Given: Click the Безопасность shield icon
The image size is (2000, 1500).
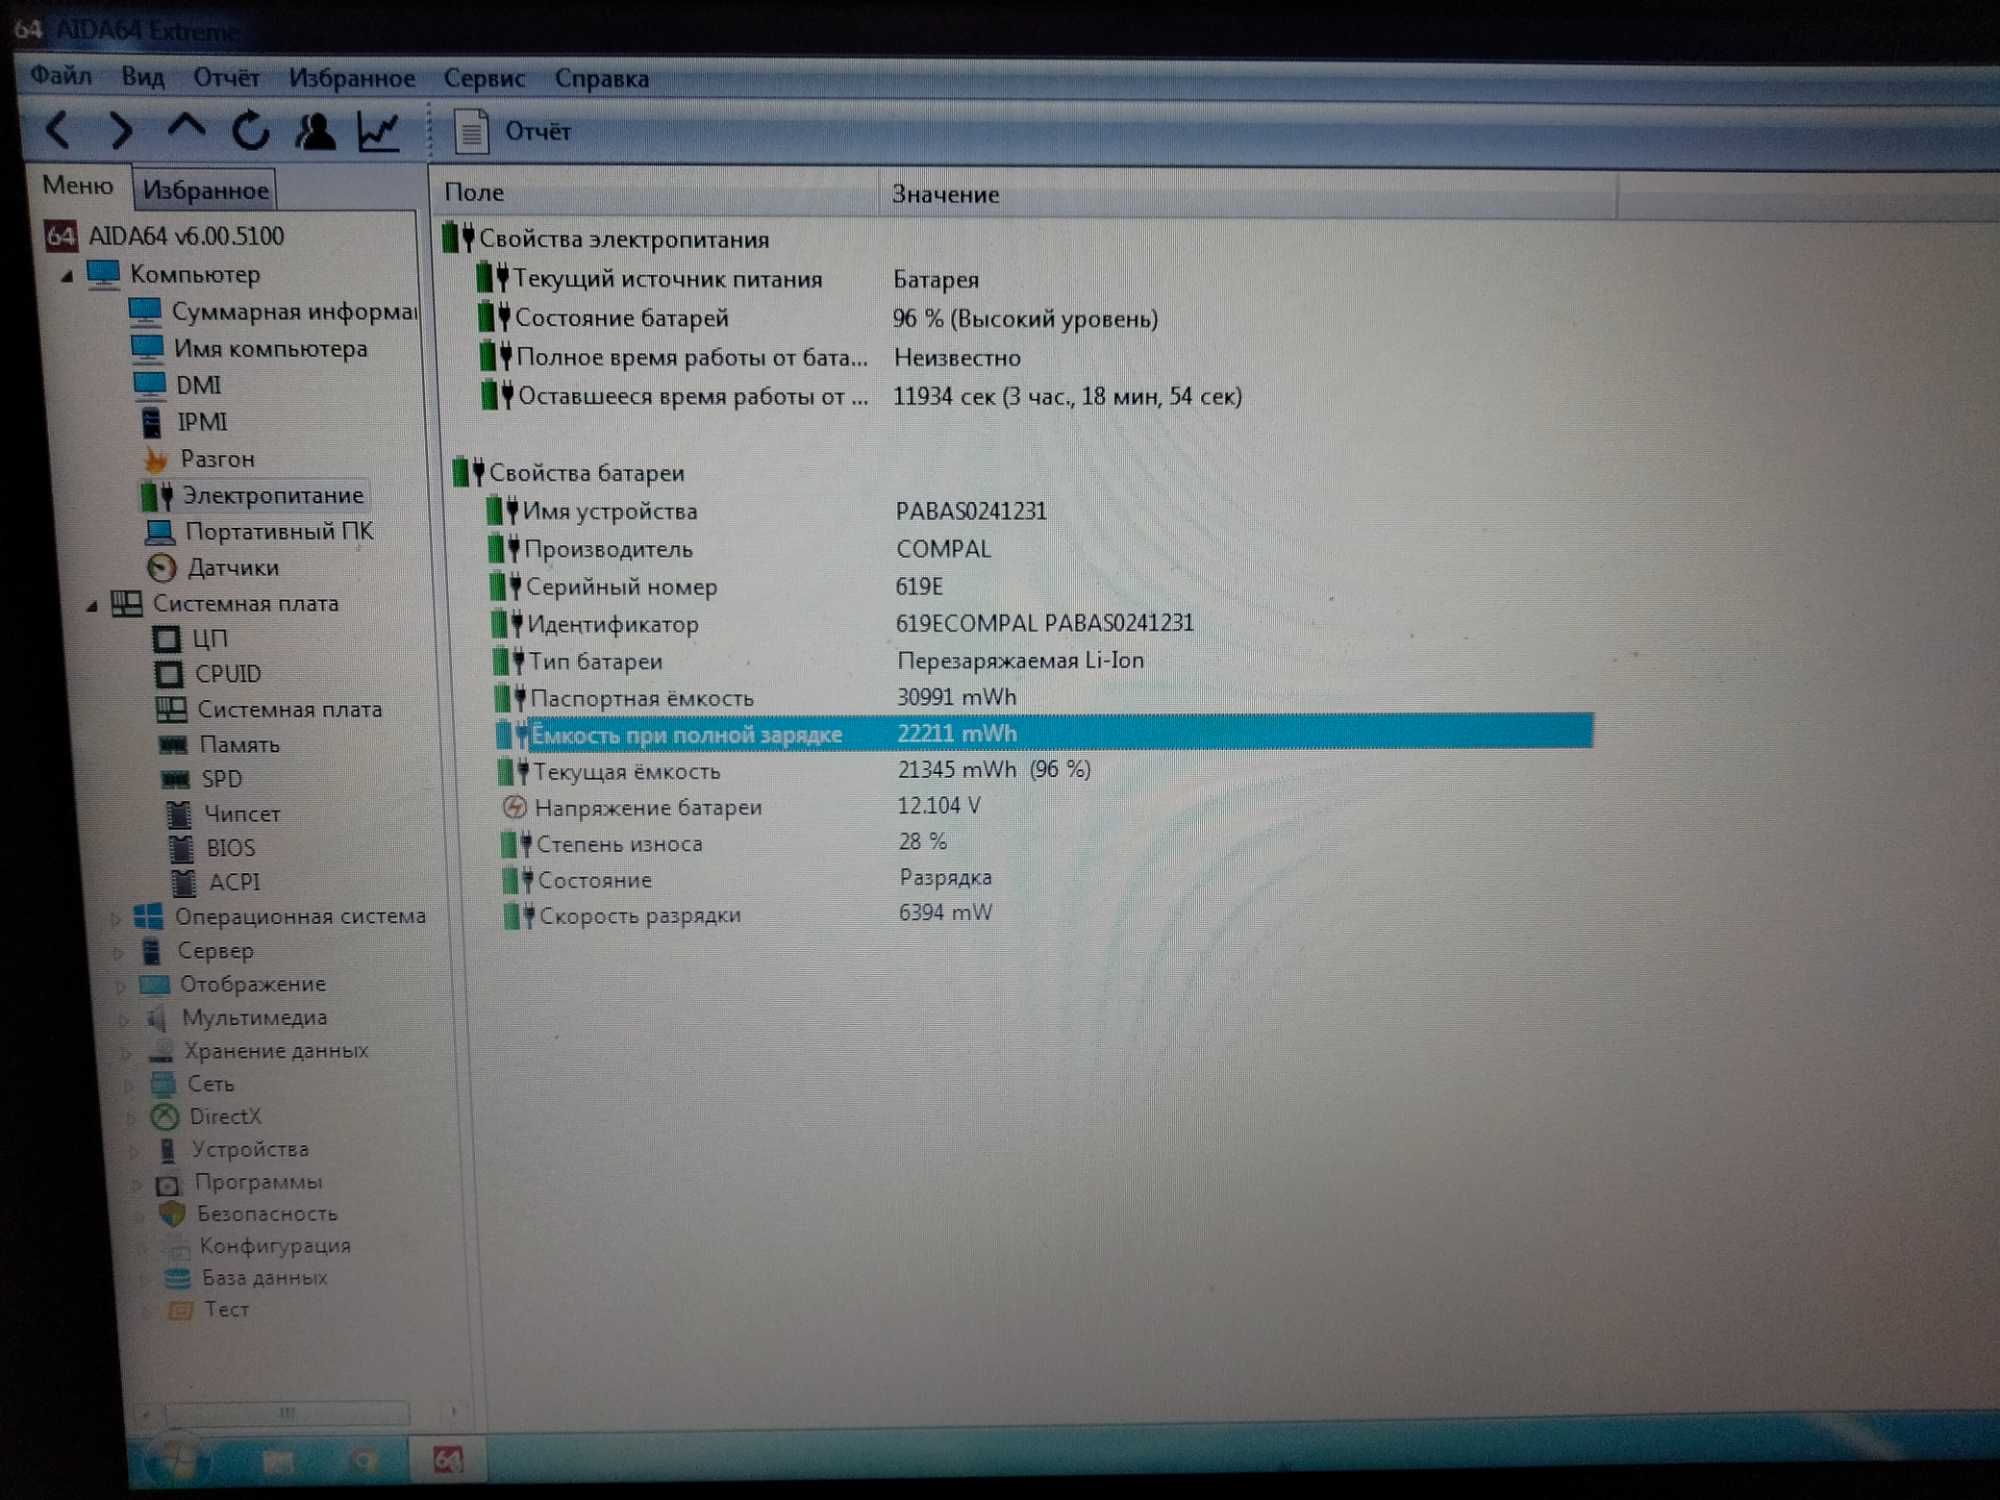Looking at the screenshot, I should tap(172, 1214).
